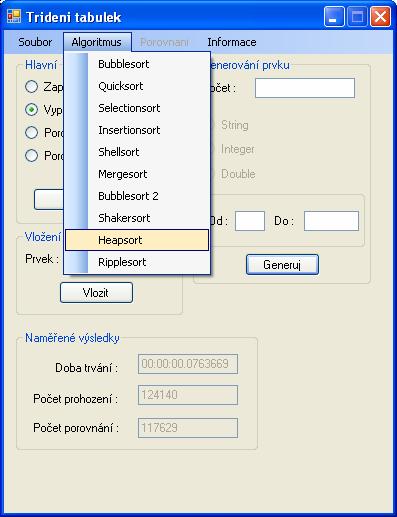Click the Doba trvání result field
397x517 pixels.
pos(188,364)
